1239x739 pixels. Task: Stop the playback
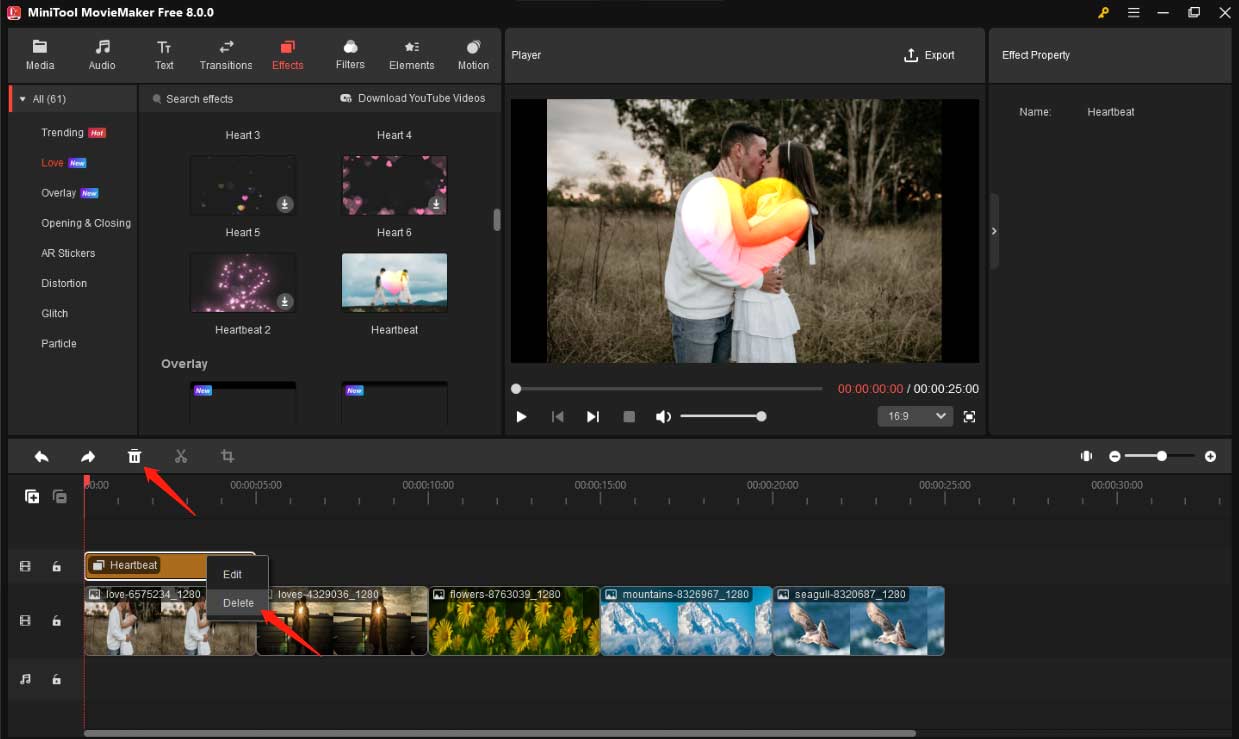tap(629, 417)
